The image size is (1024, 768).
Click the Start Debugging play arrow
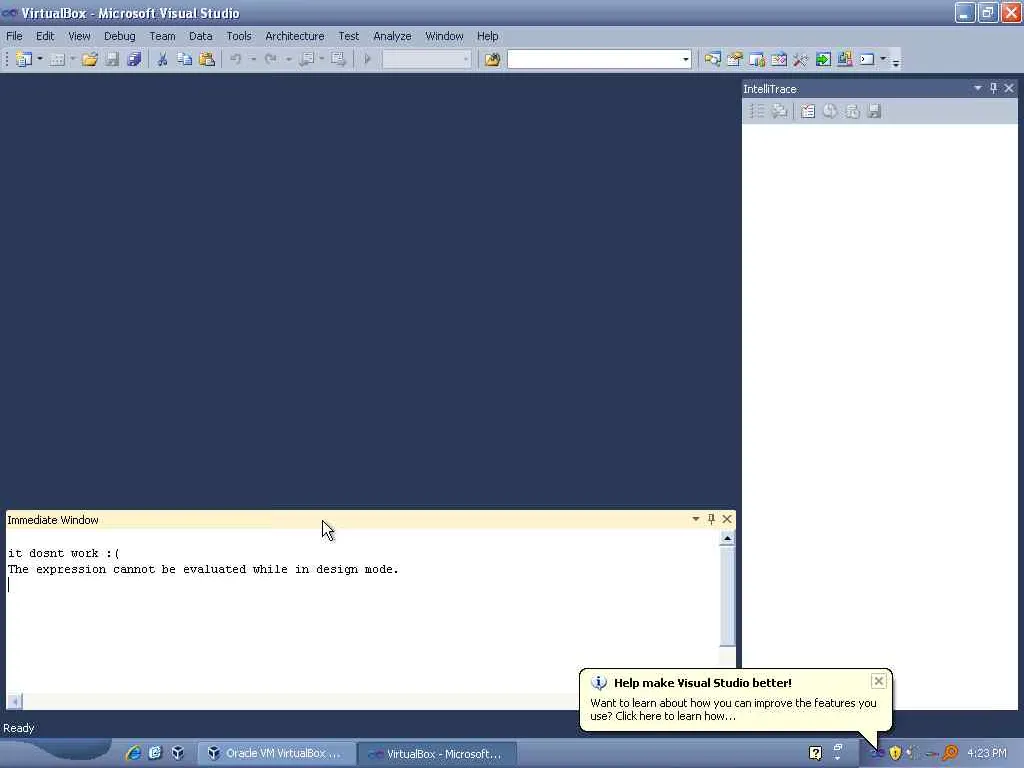367,59
